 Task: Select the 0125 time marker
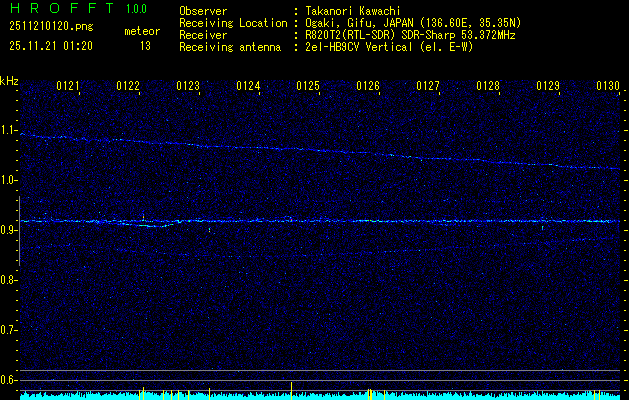(308, 87)
